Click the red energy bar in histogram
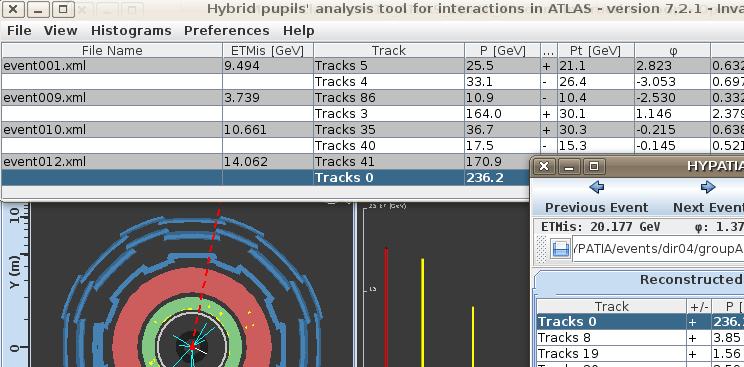 point(386,307)
